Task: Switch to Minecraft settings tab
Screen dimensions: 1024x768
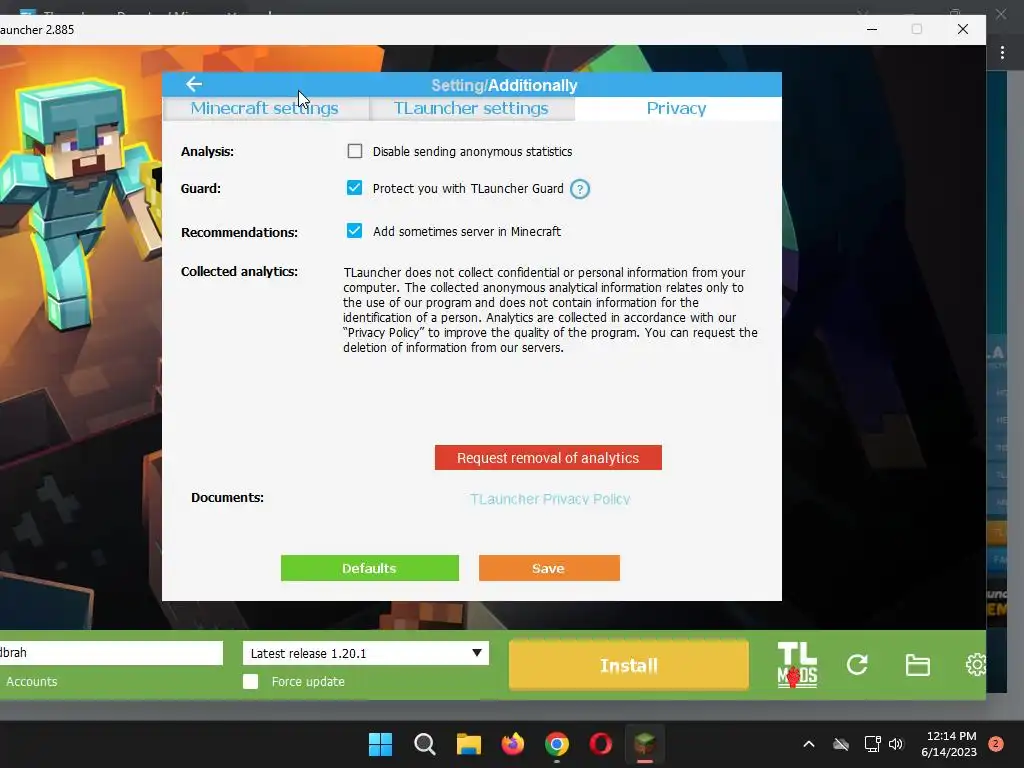Action: pos(264,108)
